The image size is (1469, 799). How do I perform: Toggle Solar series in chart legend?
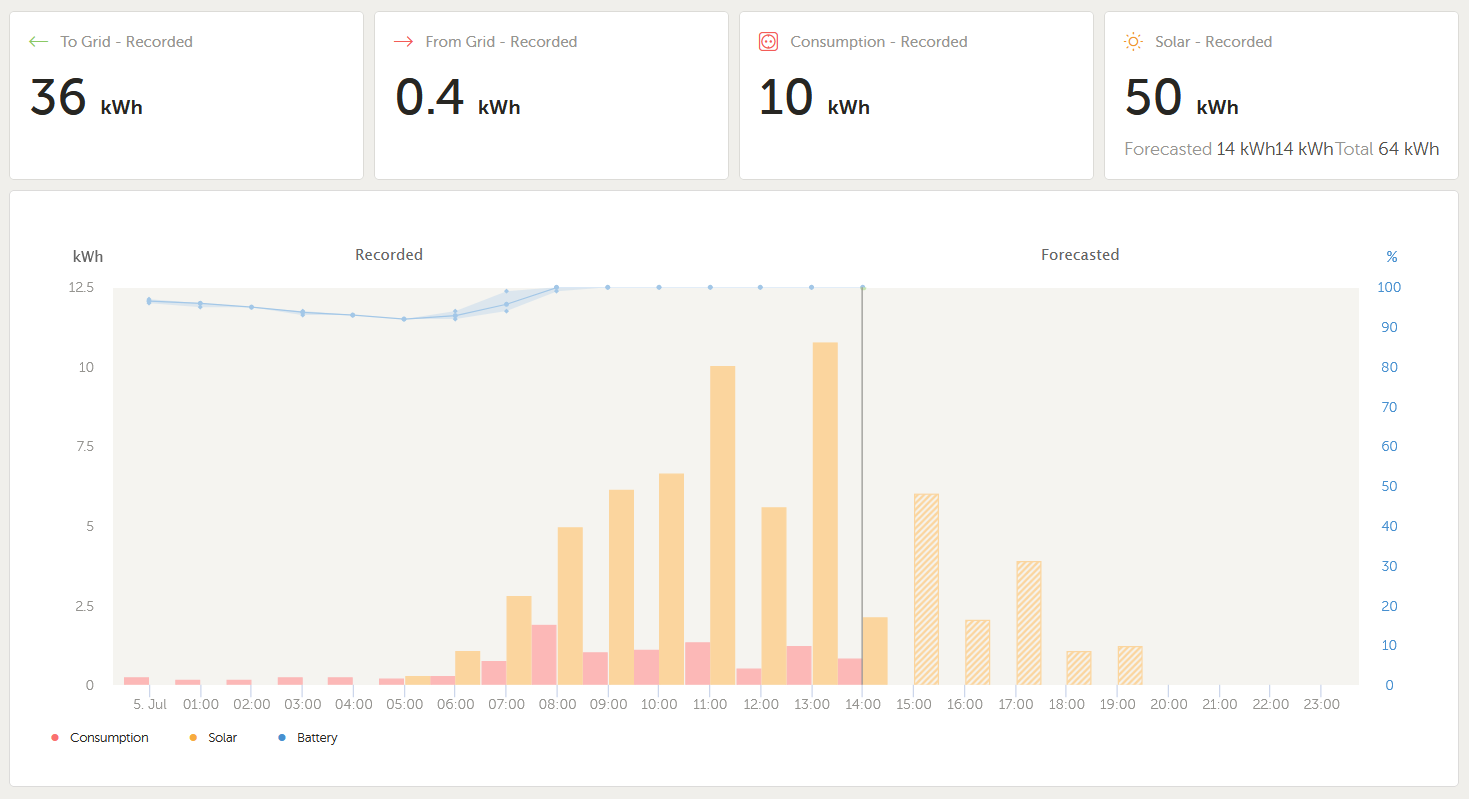[213, 738]
